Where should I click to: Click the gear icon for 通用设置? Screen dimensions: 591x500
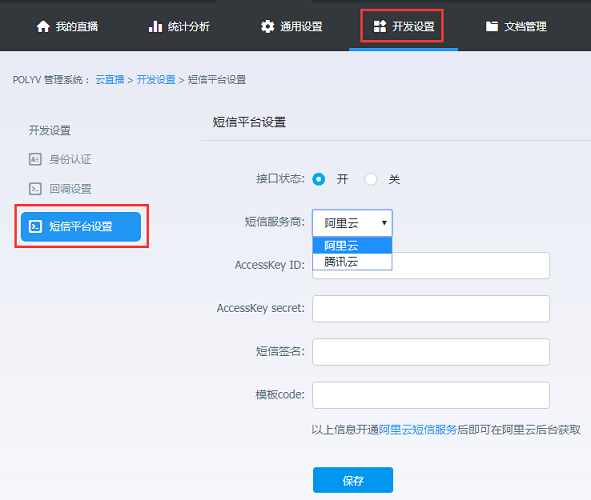tap(267, 26)
